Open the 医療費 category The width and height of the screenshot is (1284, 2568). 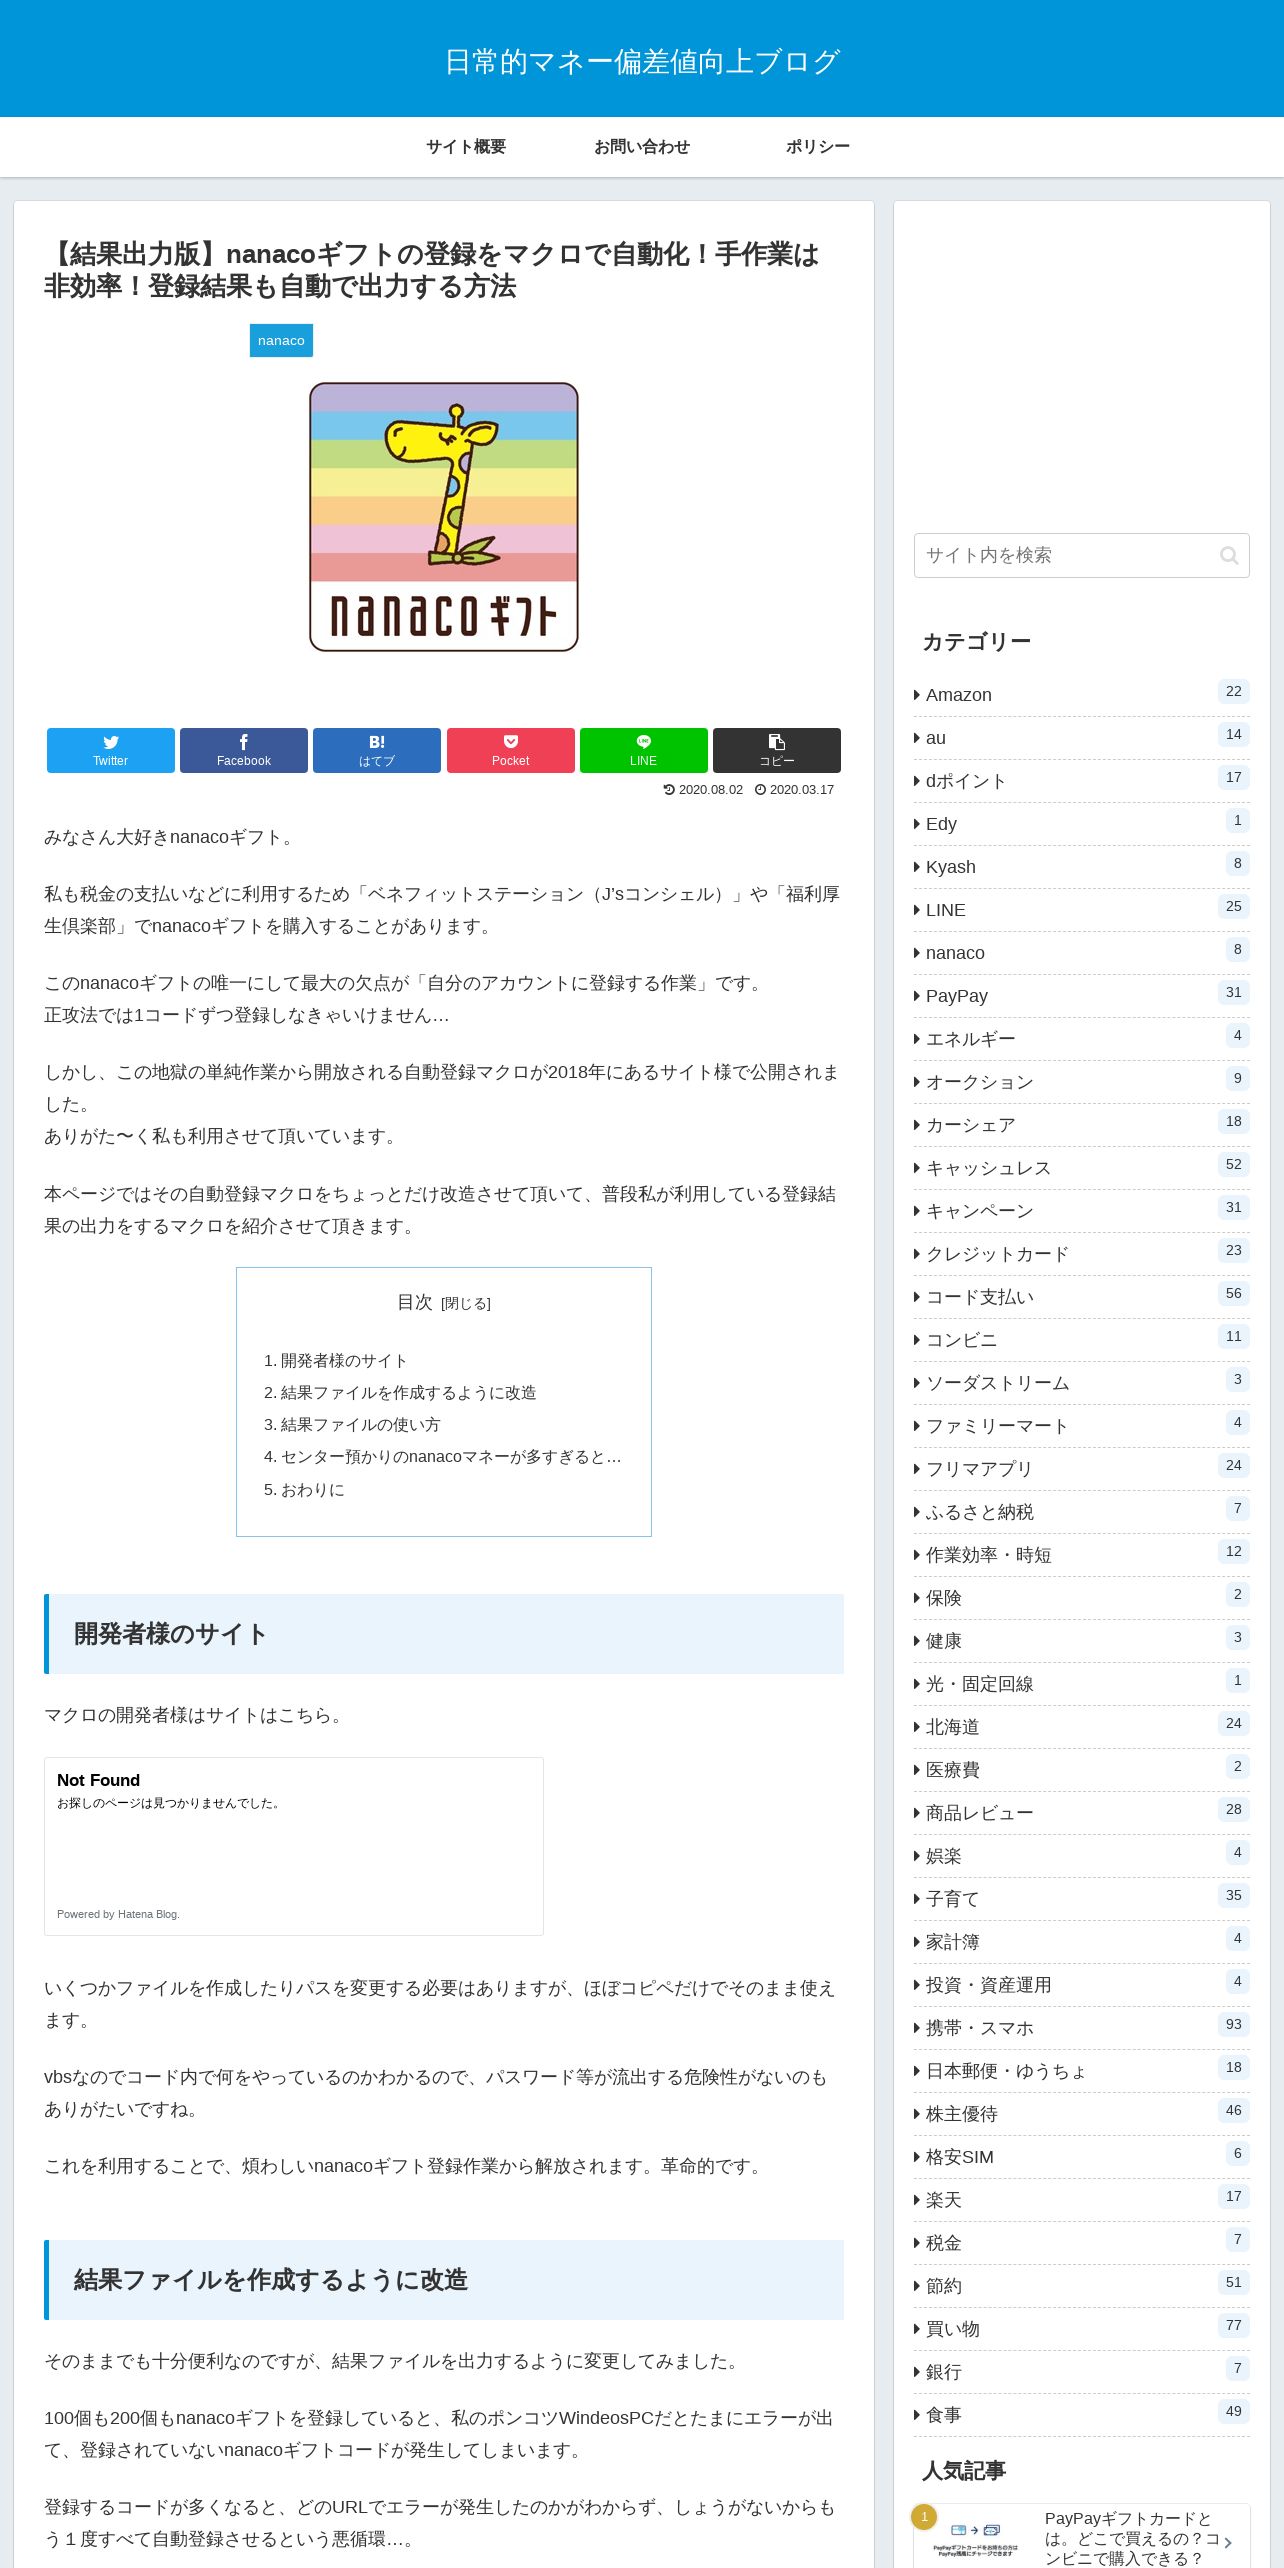point(1082,1770)
